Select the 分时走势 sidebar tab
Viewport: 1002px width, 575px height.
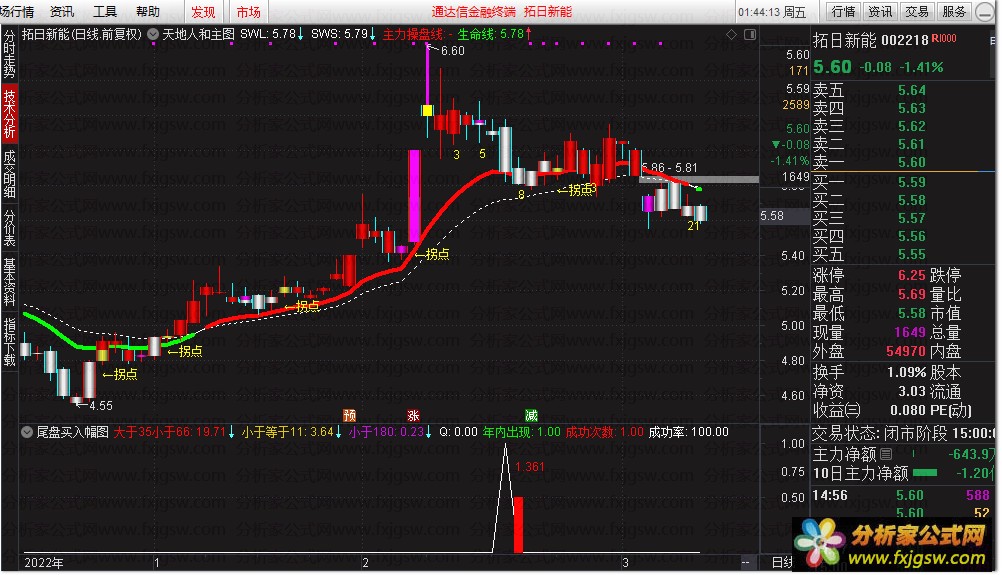click(x=10, y=54)
